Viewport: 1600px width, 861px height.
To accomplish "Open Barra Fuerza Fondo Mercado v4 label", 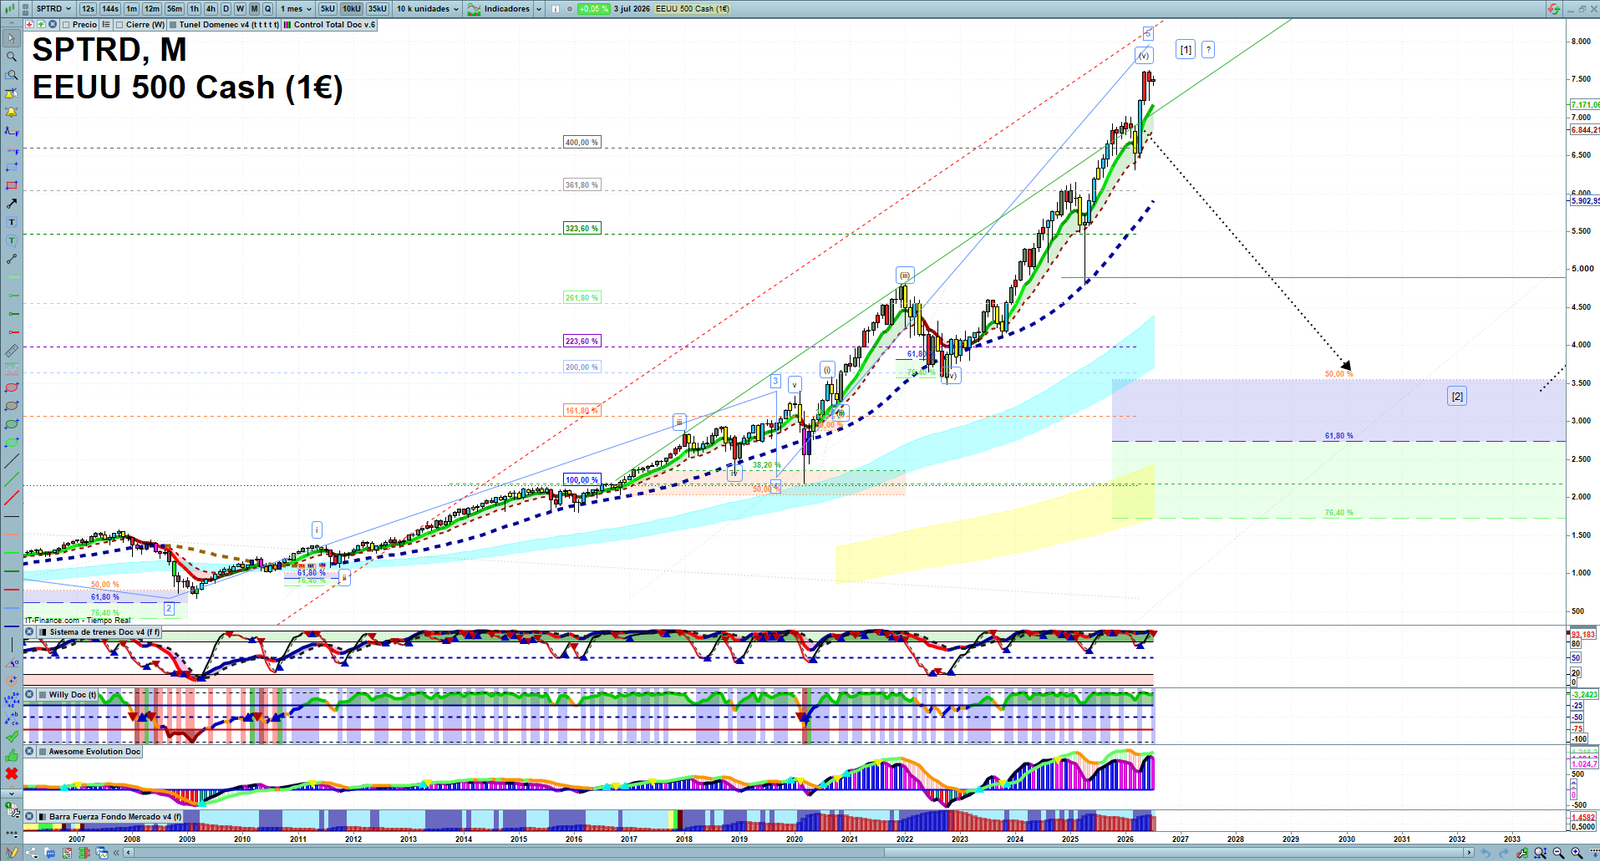I will tap(112, 816).
